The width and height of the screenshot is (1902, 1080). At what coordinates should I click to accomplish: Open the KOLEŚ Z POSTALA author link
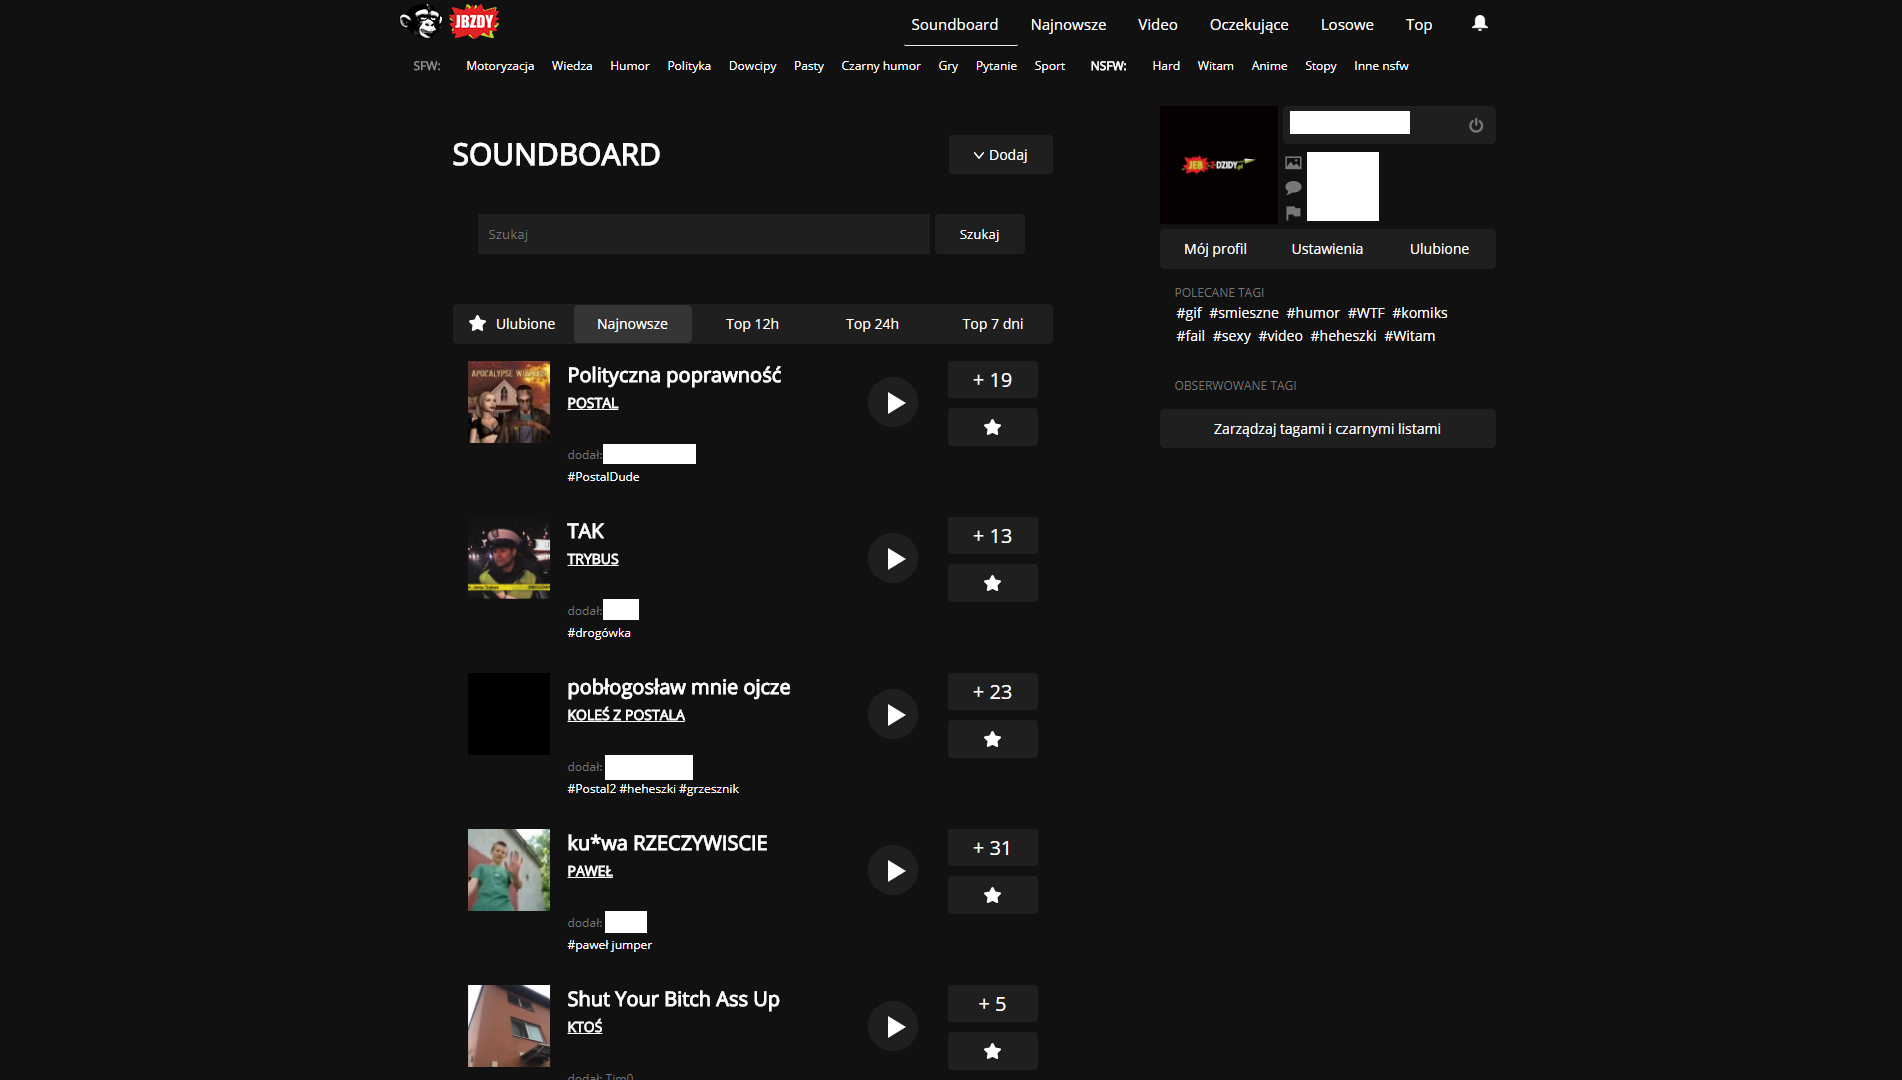[x=626, y=715]
